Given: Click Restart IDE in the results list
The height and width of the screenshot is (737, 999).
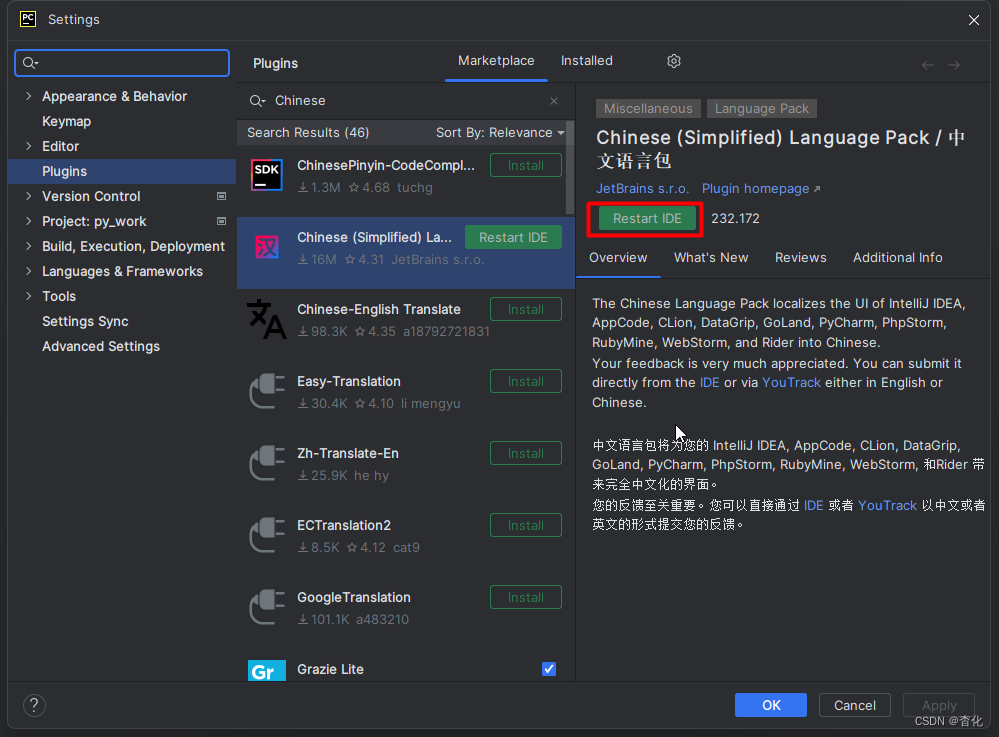Looking at the screenshot, I should click(x=513, y=238).
